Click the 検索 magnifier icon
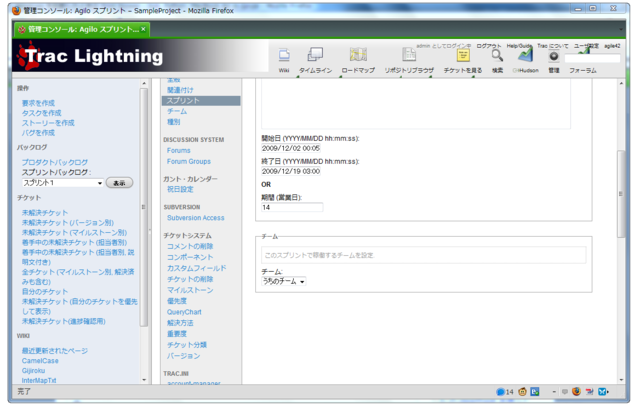The image size is (640, 413). [497, 55]
